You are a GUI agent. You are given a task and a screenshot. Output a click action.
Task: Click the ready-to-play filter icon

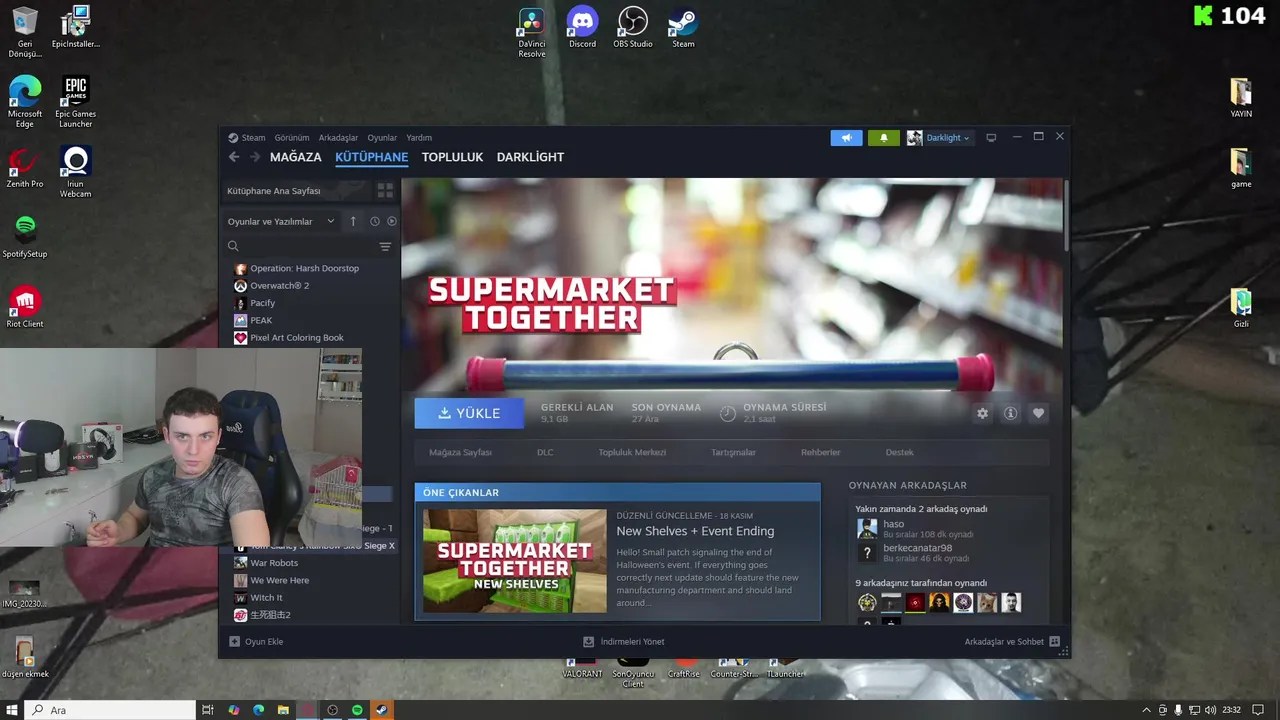392,221
